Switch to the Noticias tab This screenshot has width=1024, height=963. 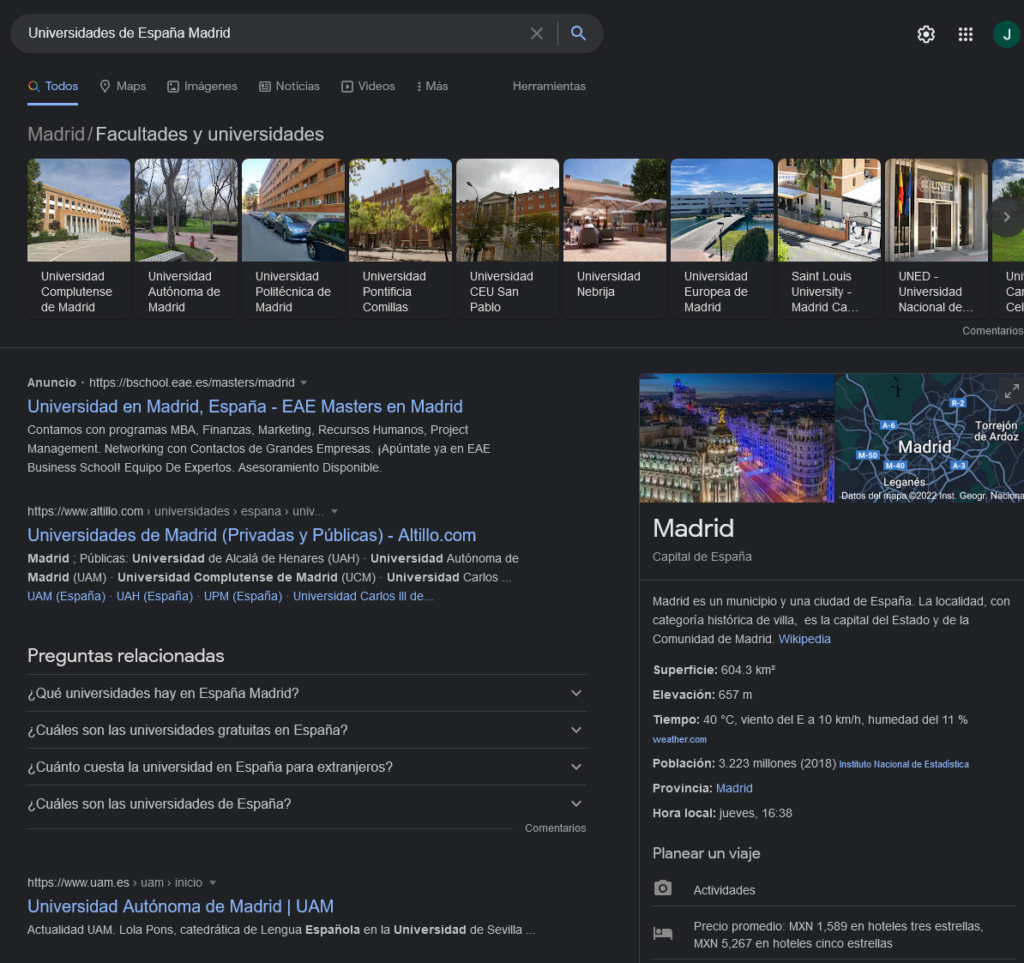289,86
